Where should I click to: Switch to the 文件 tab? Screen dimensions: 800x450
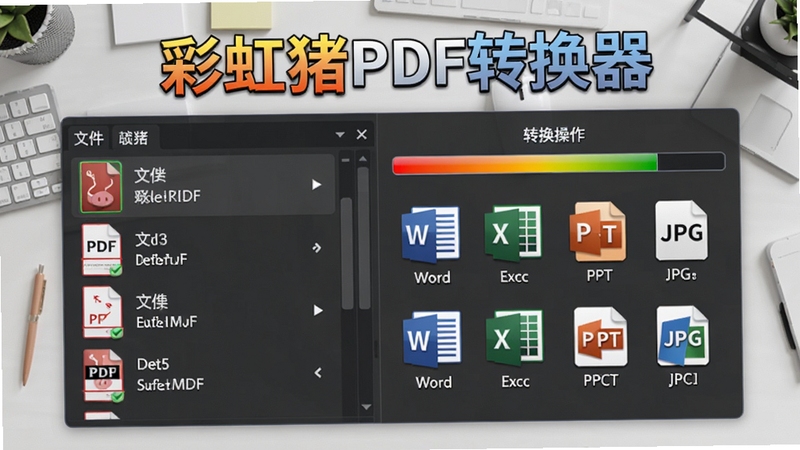point(89,138)
